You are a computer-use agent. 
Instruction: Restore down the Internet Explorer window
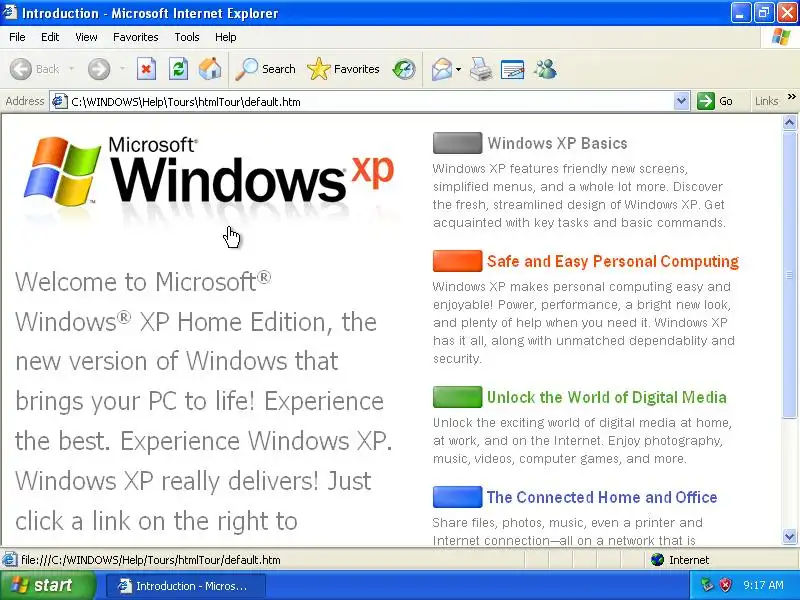[x=763, y=13]
